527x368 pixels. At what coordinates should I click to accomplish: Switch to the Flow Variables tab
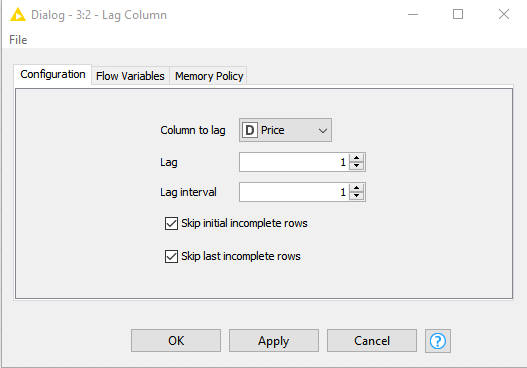[x=130, y=76]
